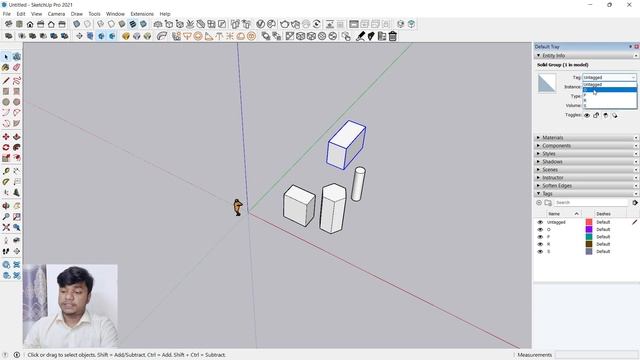The width and height of the screenshot is (640, 360).
Task: Expand the Styles panel
Action: coord(538,154)
